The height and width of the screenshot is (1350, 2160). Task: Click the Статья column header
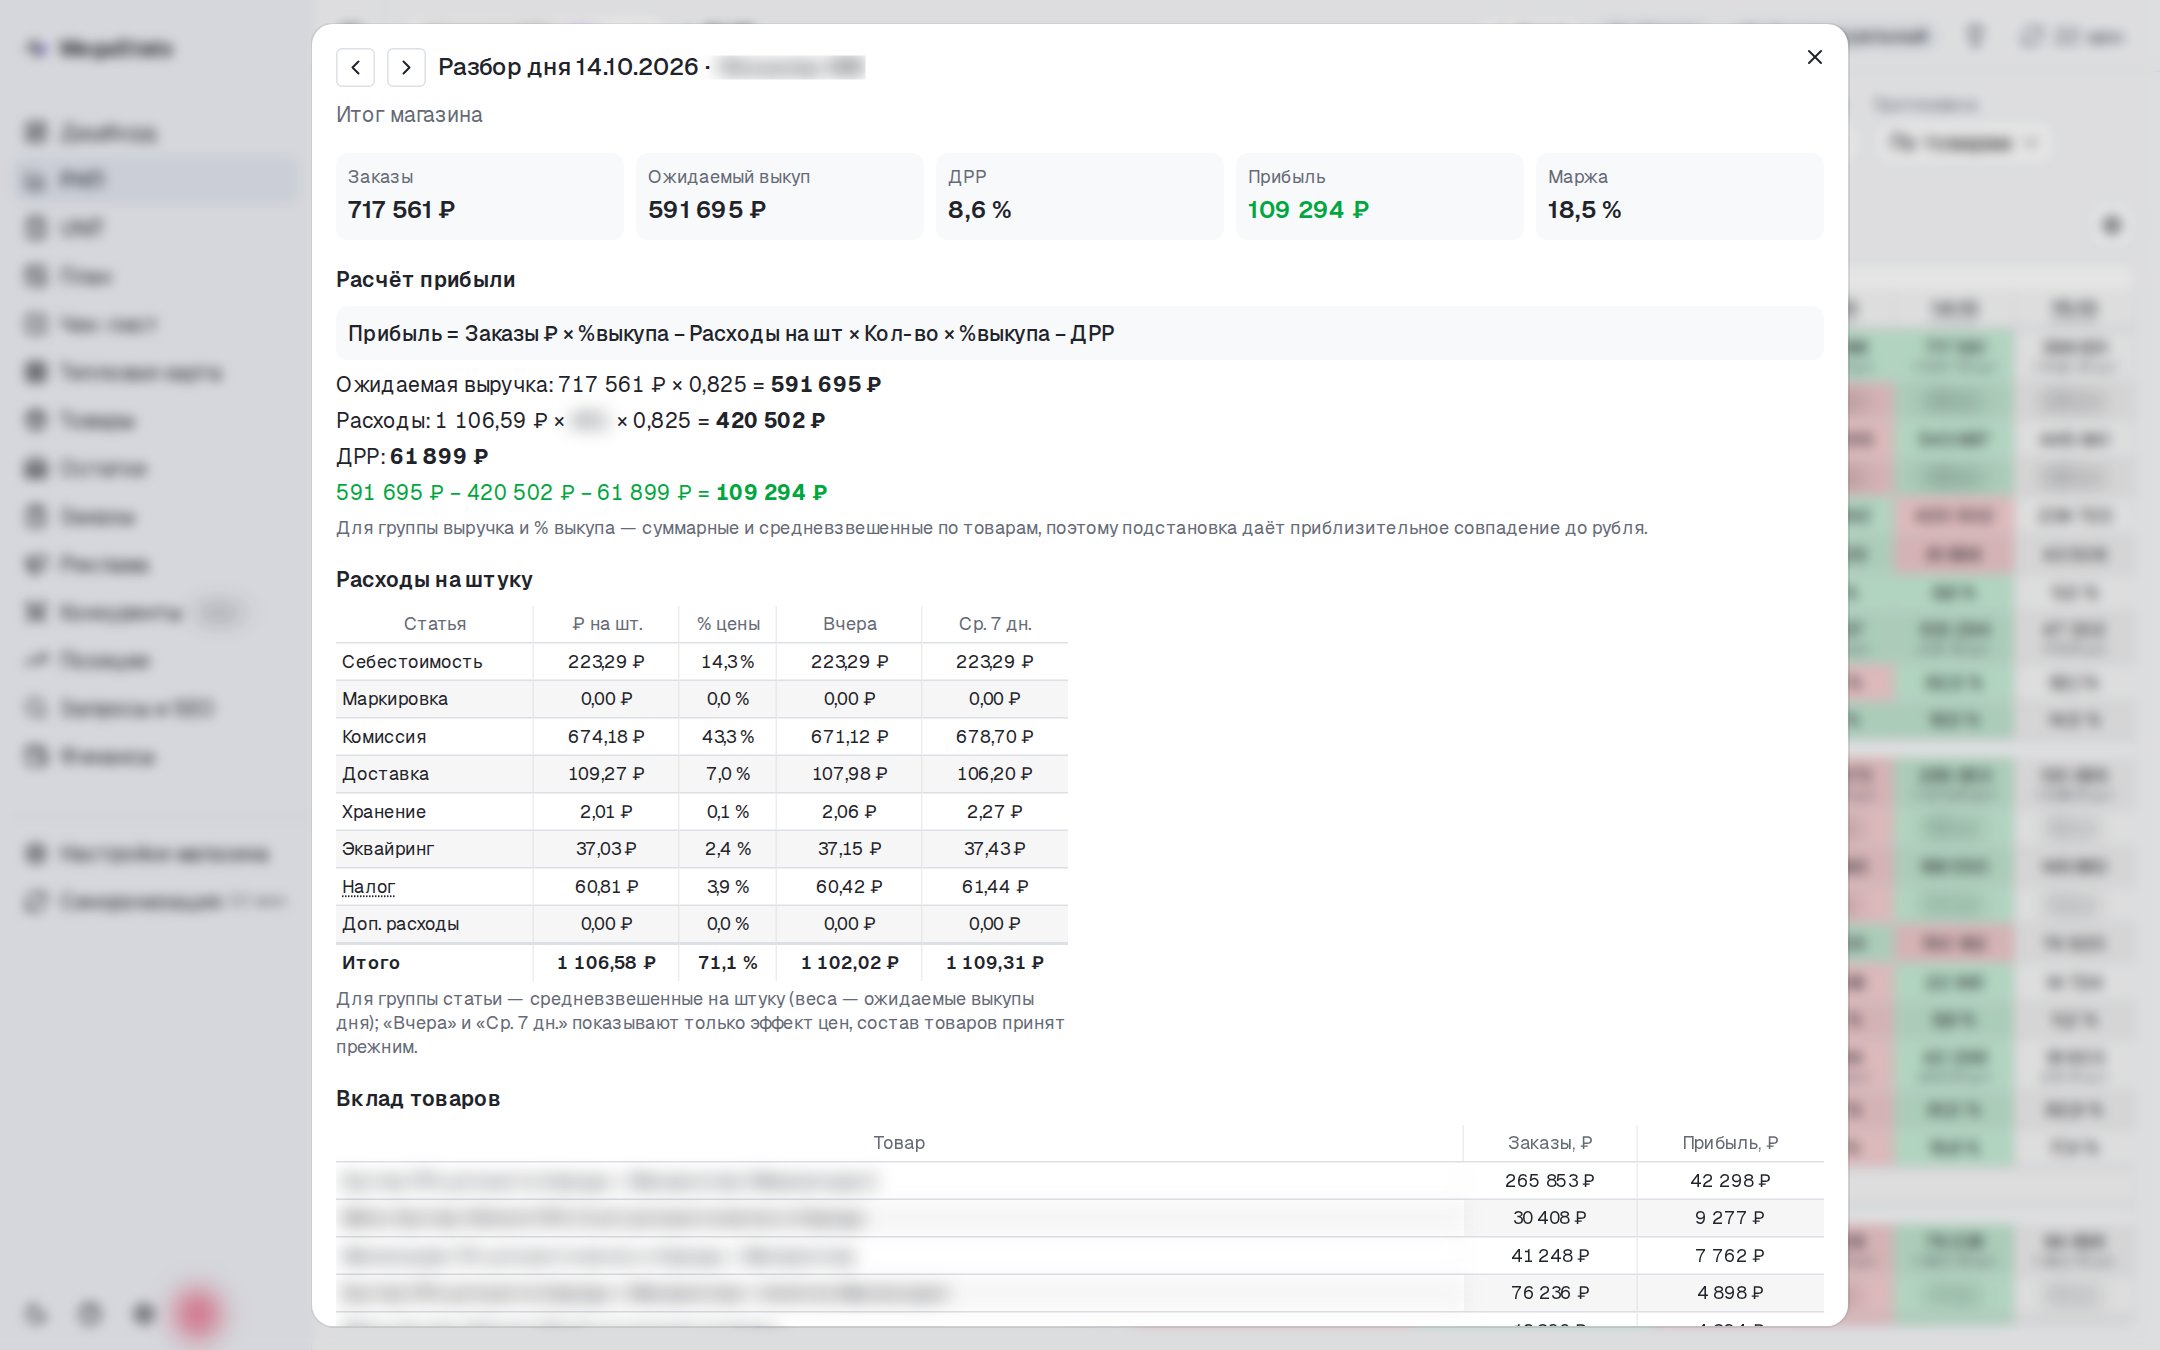(x=434, y=624)
